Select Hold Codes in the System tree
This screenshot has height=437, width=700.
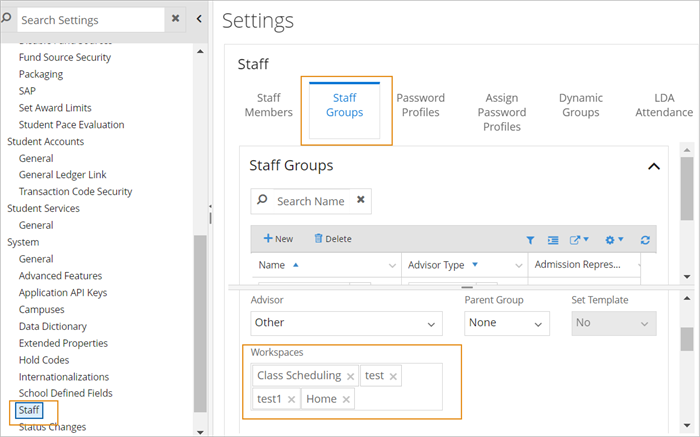tap(43, 360)
